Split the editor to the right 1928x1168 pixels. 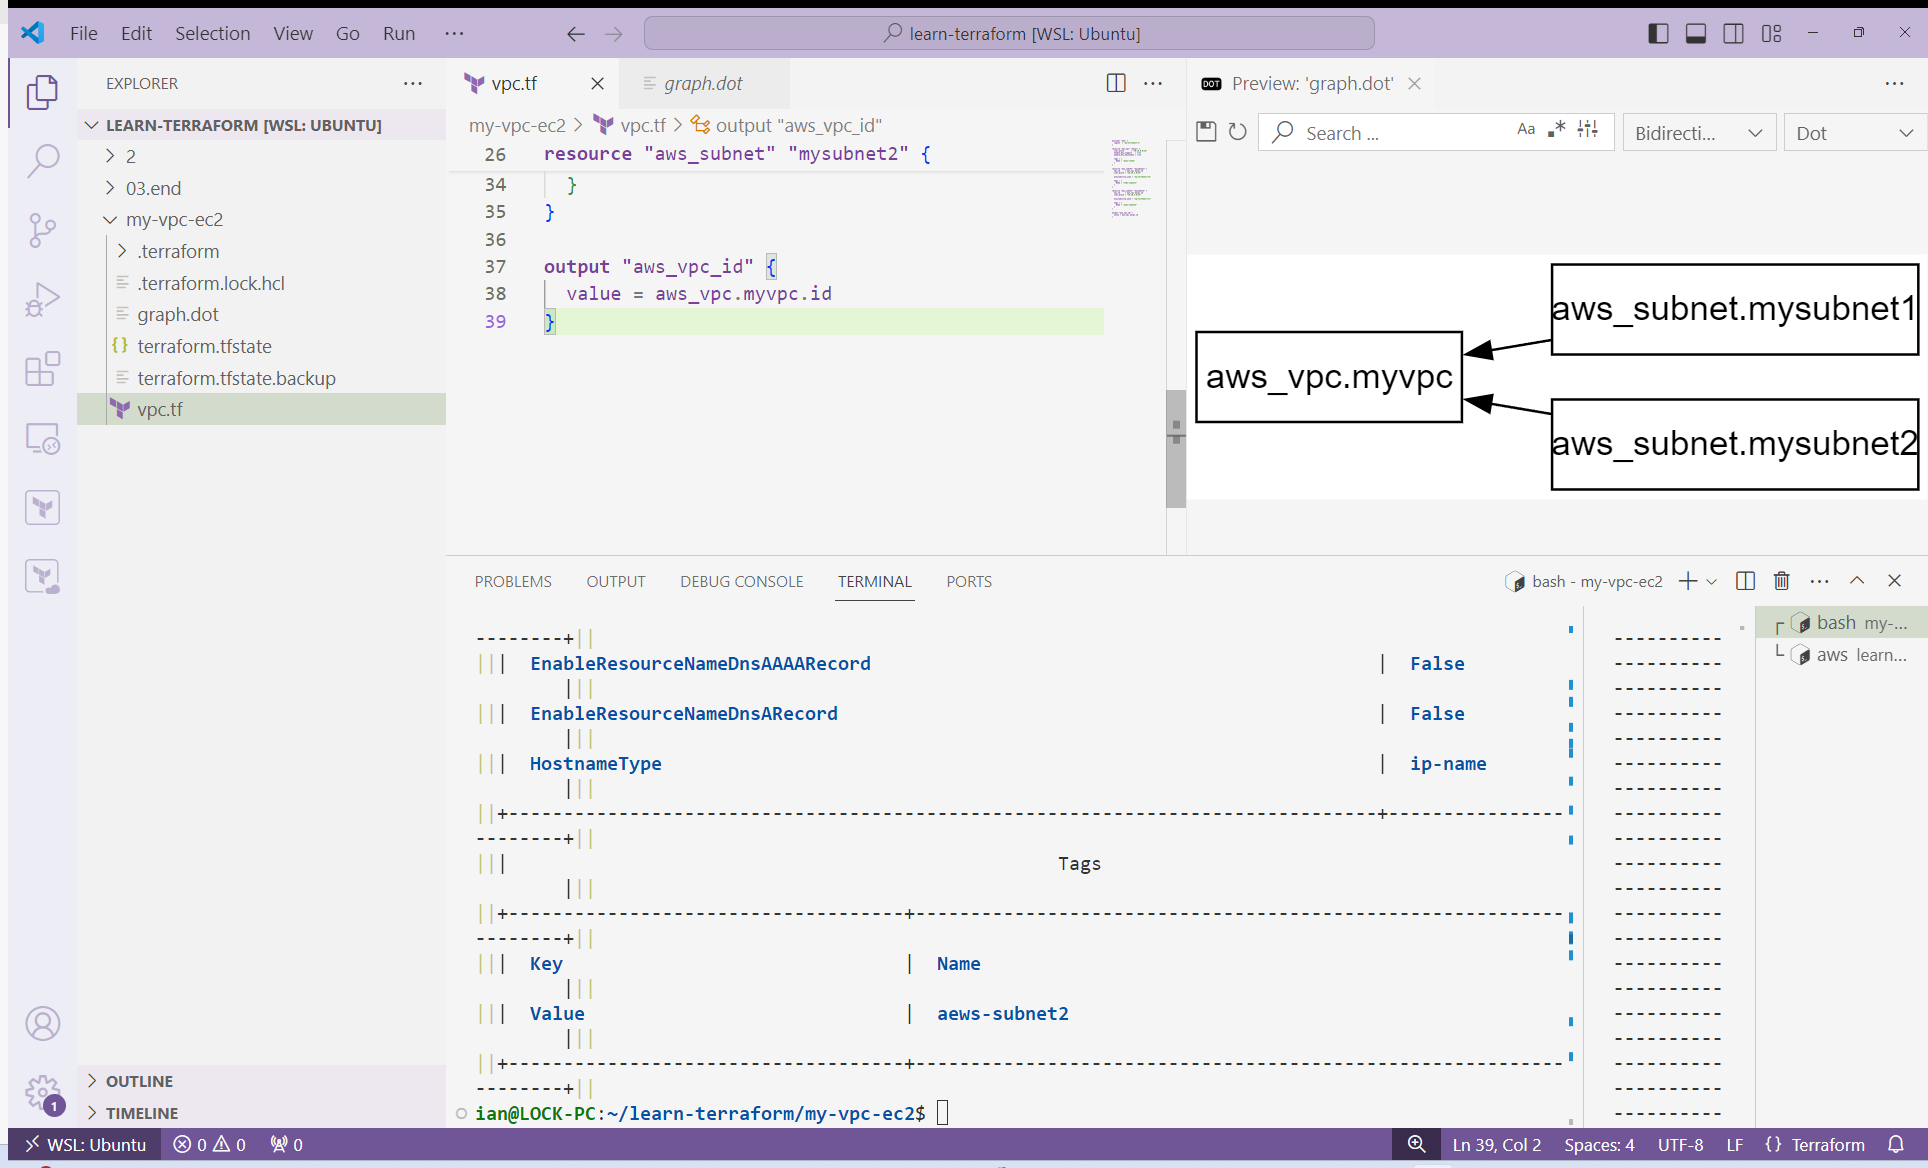pyautogui.click(x=1116, y=83)
